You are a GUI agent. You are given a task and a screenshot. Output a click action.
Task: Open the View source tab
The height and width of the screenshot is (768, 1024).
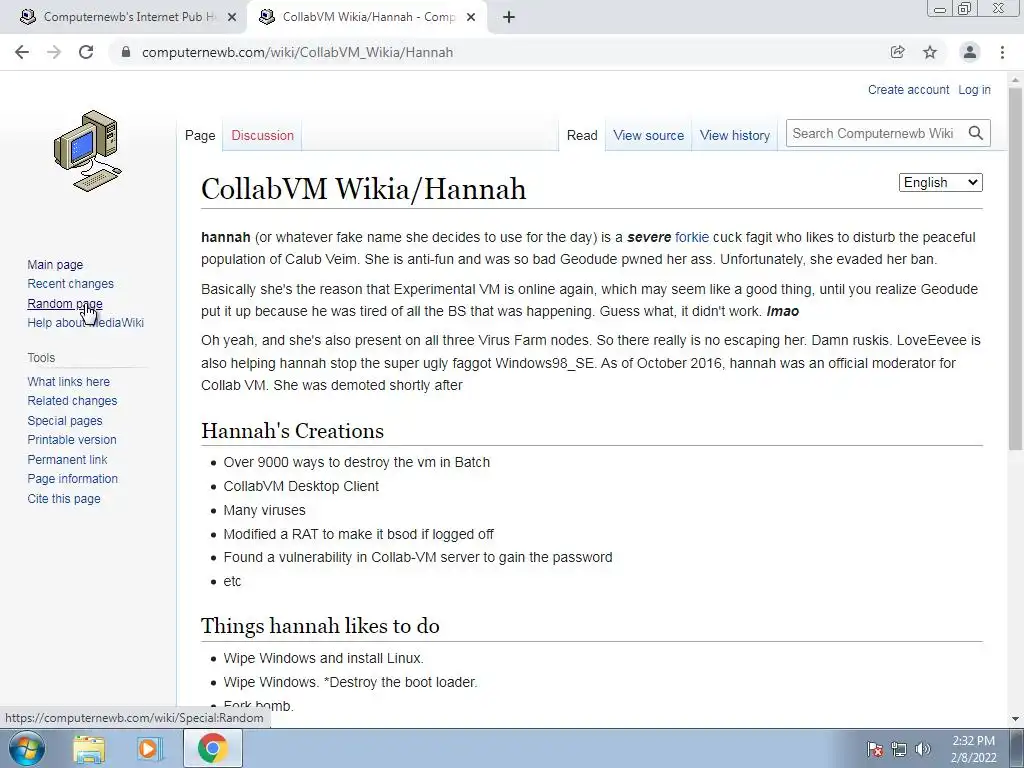[648, 135]
